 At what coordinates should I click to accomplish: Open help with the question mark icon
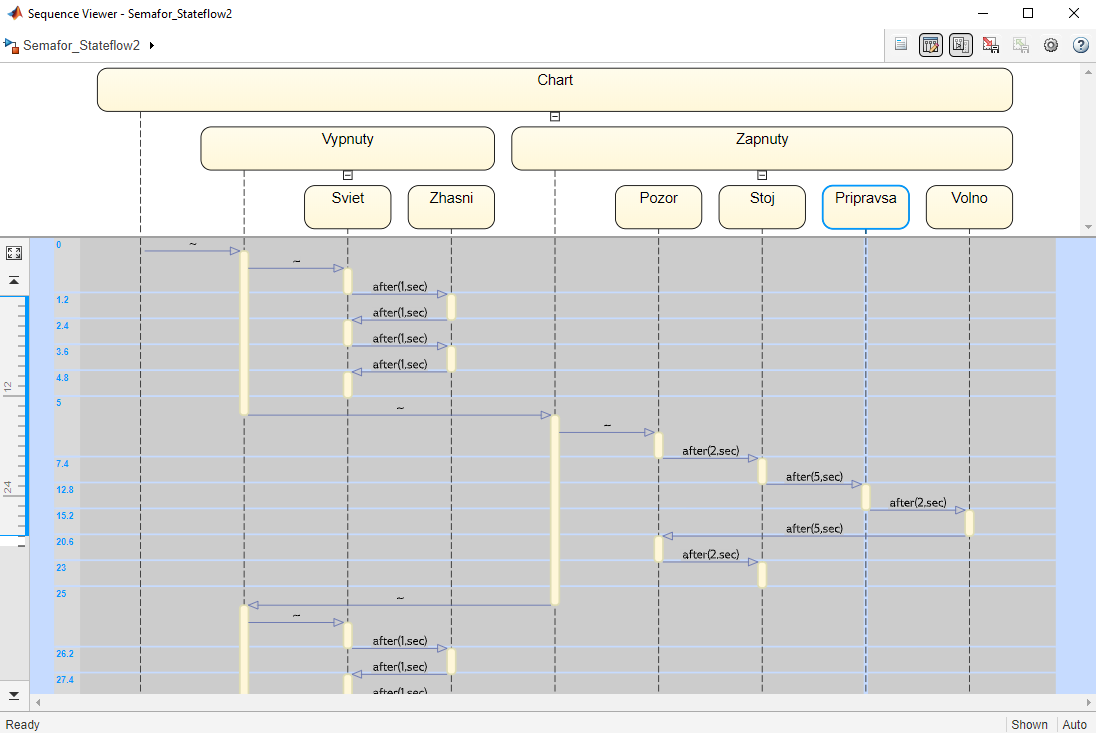coord(1081,45)
